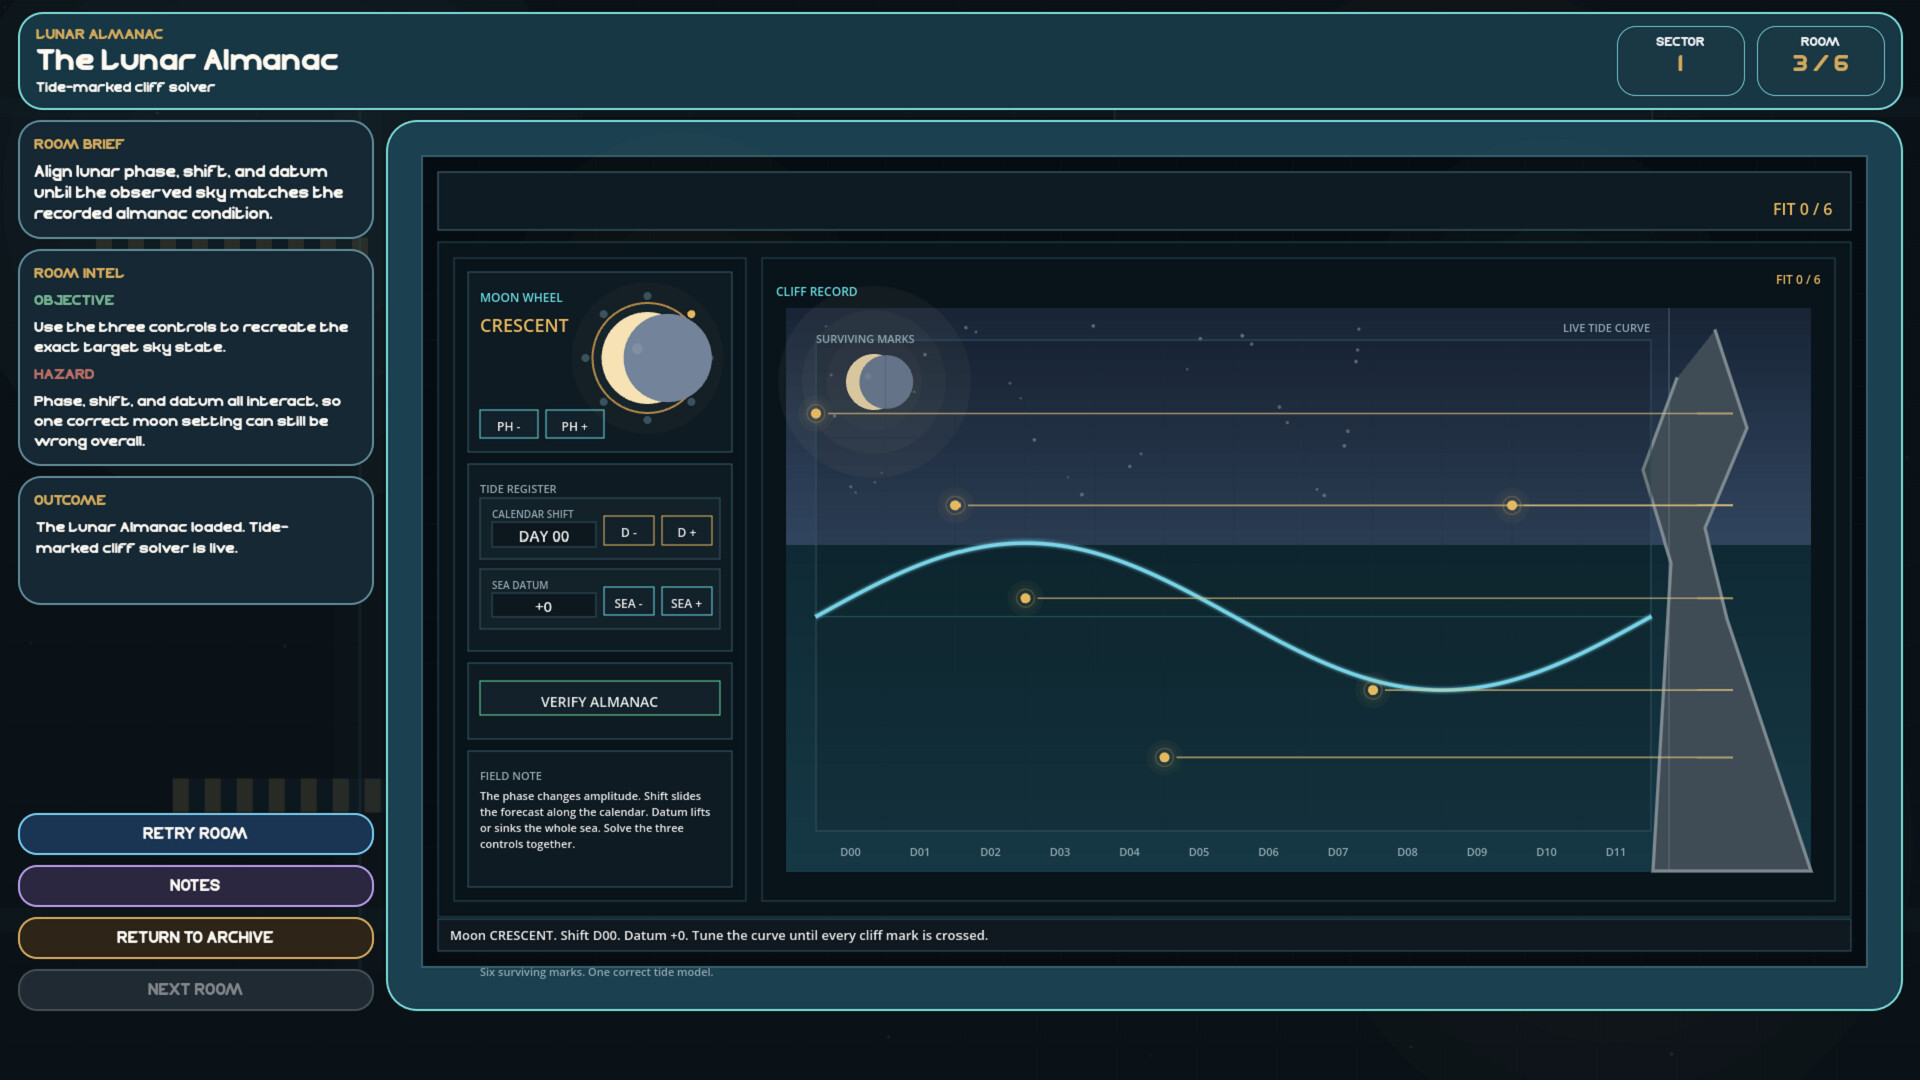Click Return to Archive
This screenshot has height=1080, width=1920.
195,937
